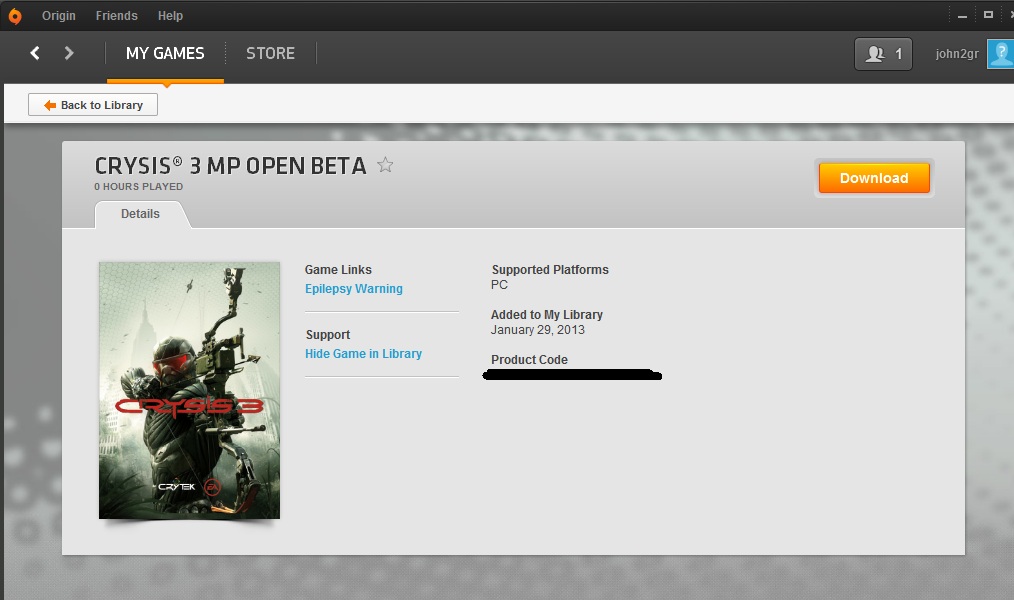Switch to the MY GAMES tab

165,54
